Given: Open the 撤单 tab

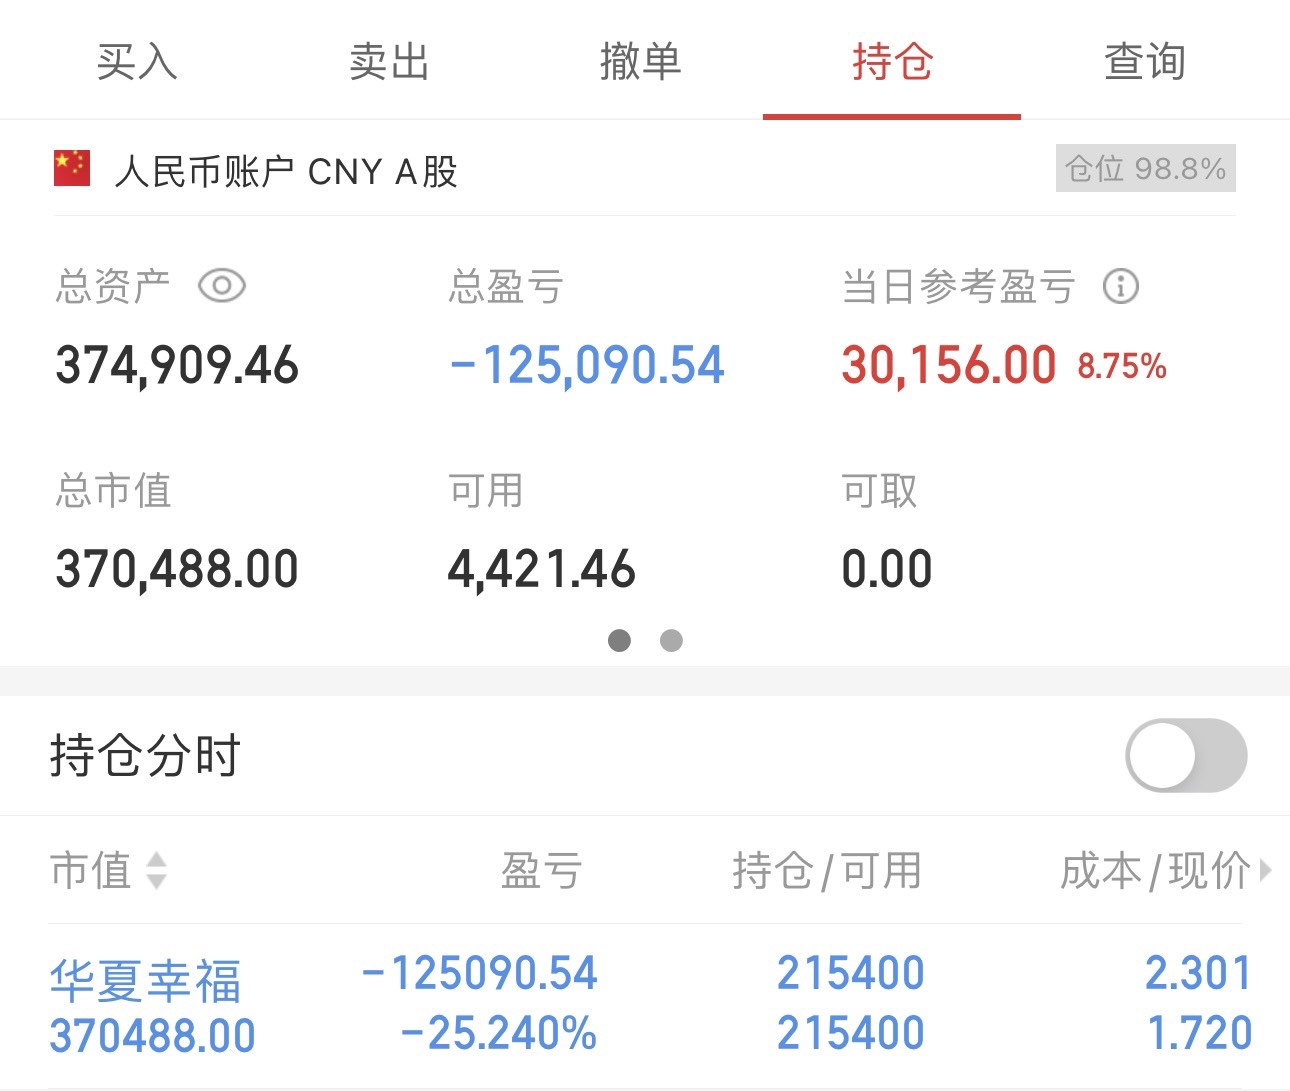Looking at the screenshot, I should (640, 61).
